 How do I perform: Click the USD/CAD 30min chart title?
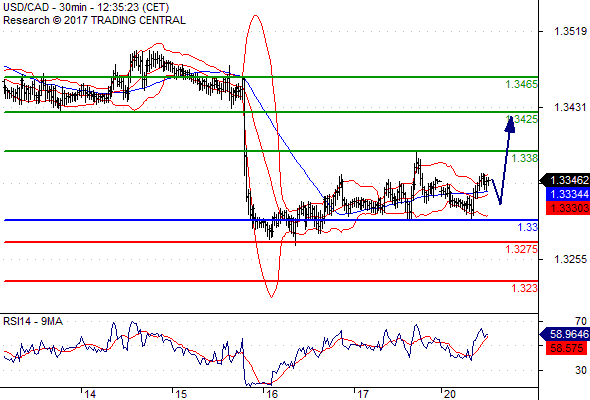click(x=86, y=7)
